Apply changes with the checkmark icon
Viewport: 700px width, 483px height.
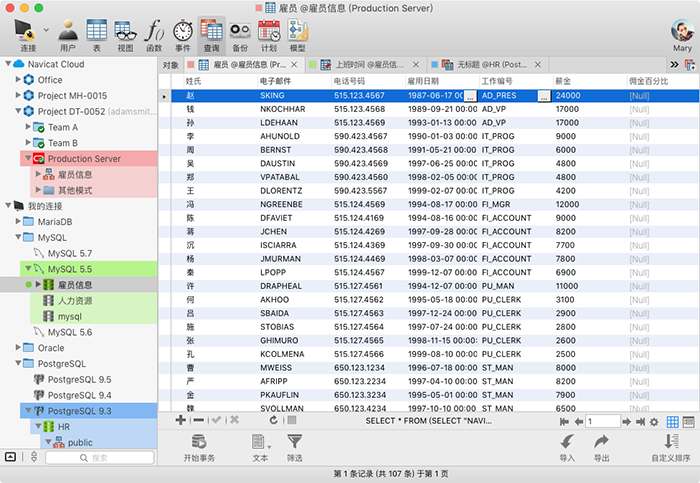click(x=217, y=420)
